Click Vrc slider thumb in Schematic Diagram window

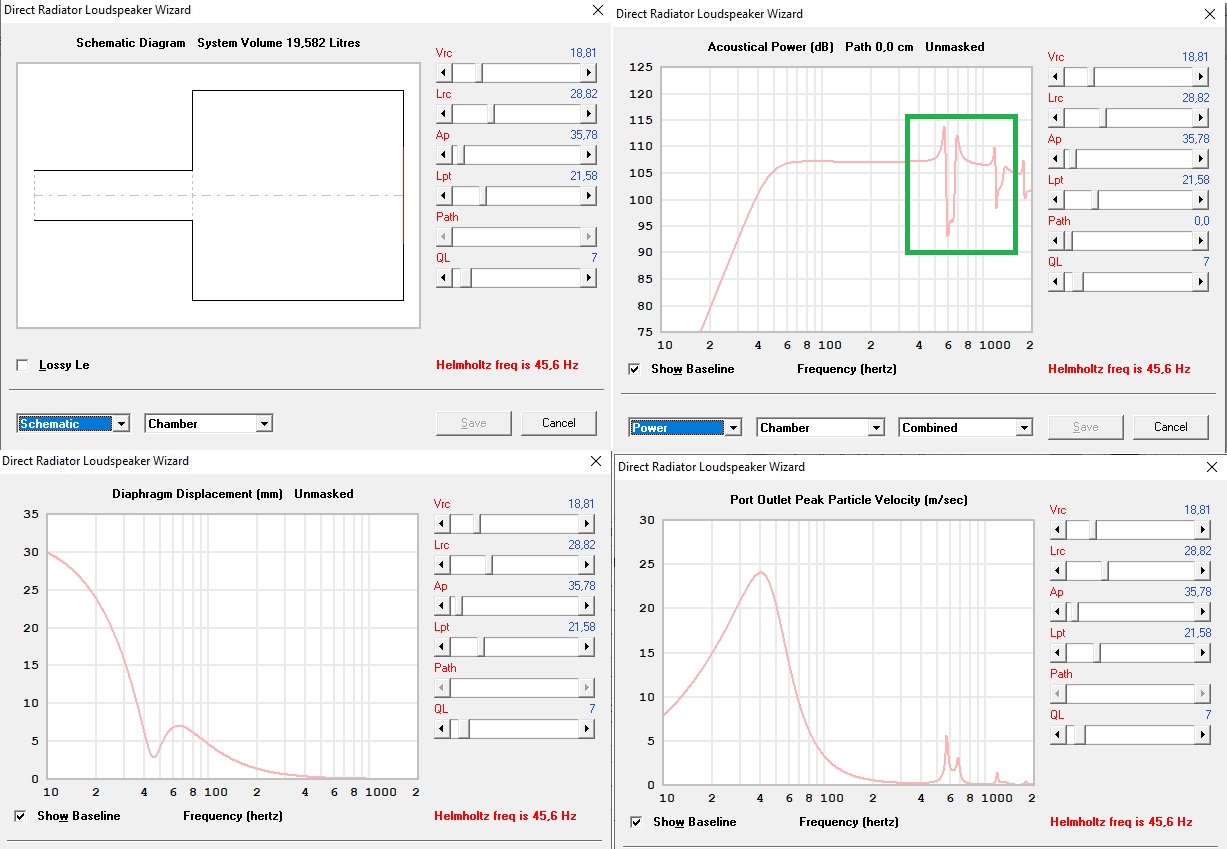[480, 73]
